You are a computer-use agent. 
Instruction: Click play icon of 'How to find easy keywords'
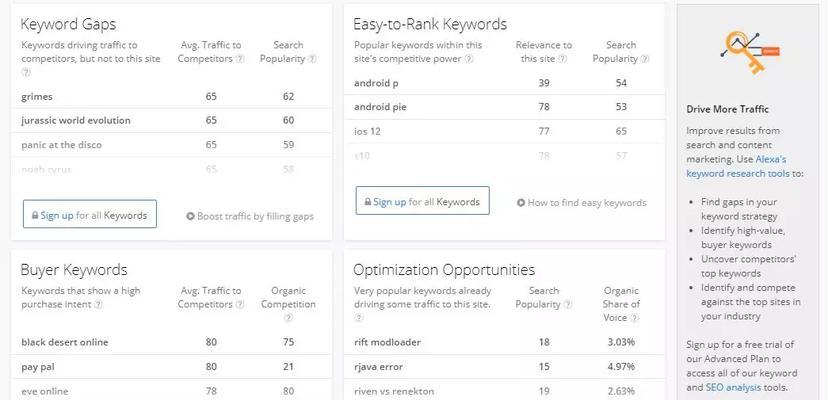[x=521, y=202]
